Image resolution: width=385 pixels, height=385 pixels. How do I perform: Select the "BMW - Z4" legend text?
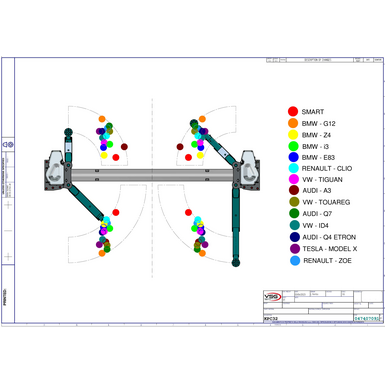click(x=316, y=135)
